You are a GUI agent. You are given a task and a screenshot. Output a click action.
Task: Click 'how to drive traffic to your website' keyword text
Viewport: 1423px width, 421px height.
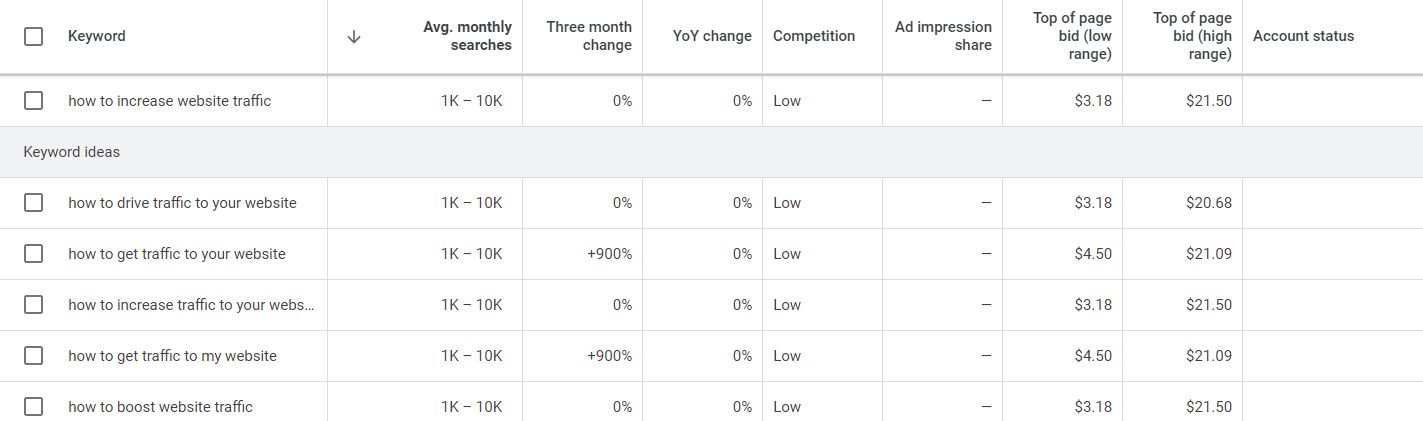click(182, 203)
